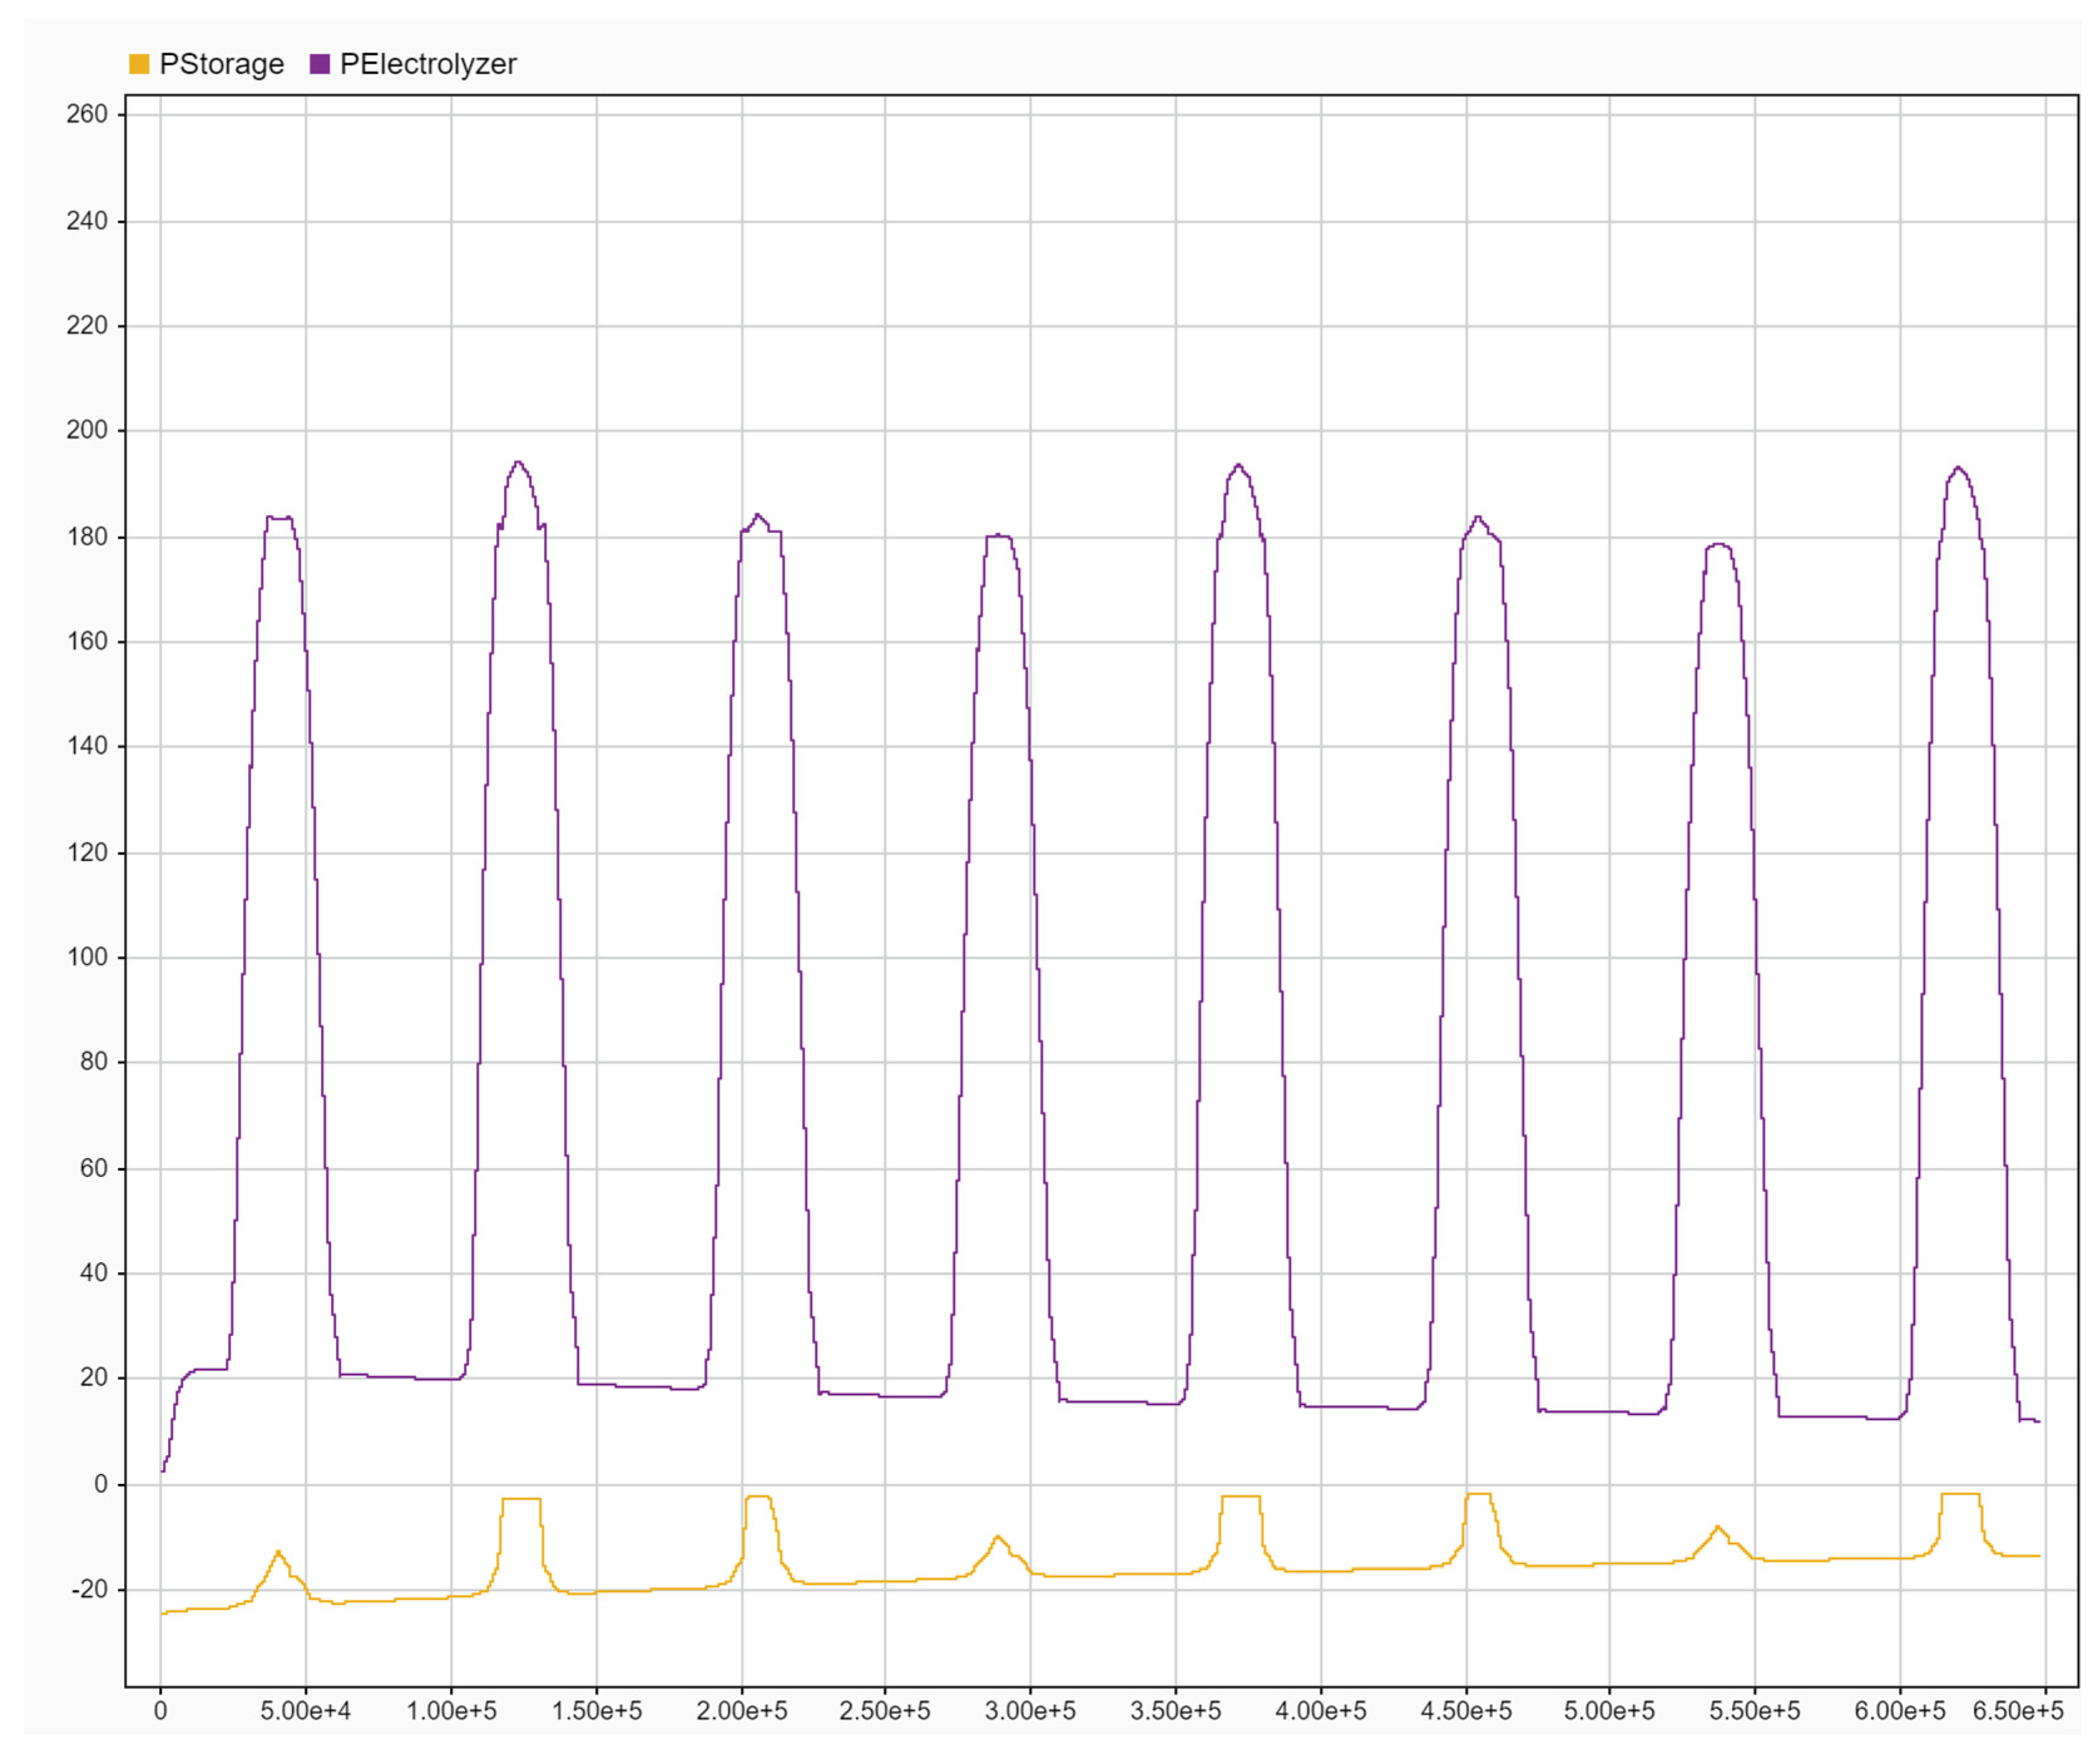Click the orange plateau near 1.25e+5
The height and width of the screenshot is (1747, 2100).
(x=521, y=1498)
